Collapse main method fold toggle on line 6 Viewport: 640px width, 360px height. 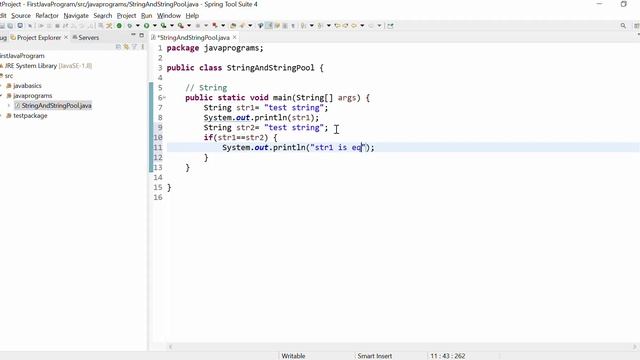164,98
